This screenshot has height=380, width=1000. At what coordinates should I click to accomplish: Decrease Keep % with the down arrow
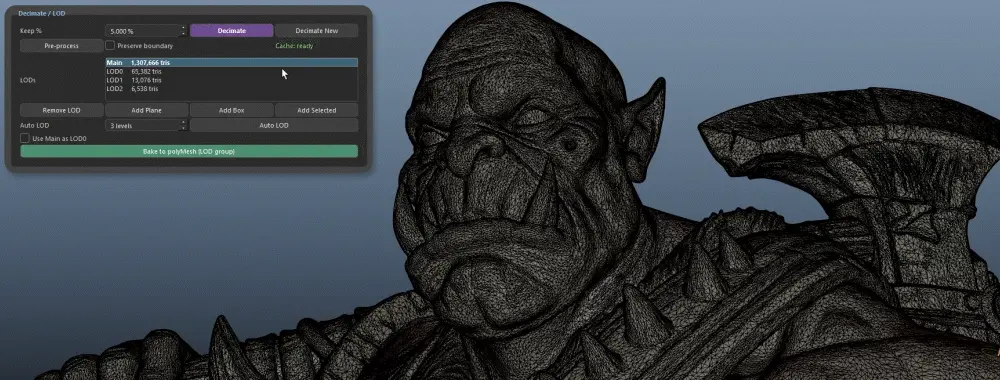pos(184,34)
